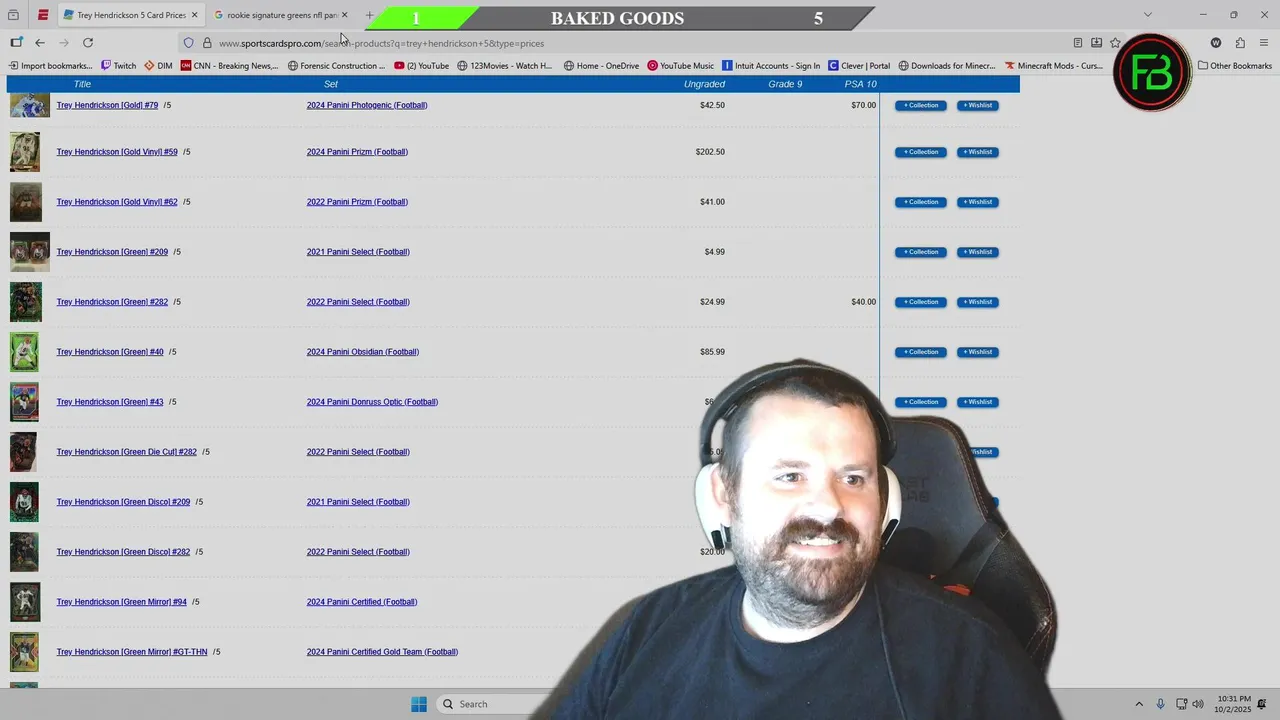
Task: Add Gold Vinyl #59 card to Wishlist
Action: [x=978, y=152]
